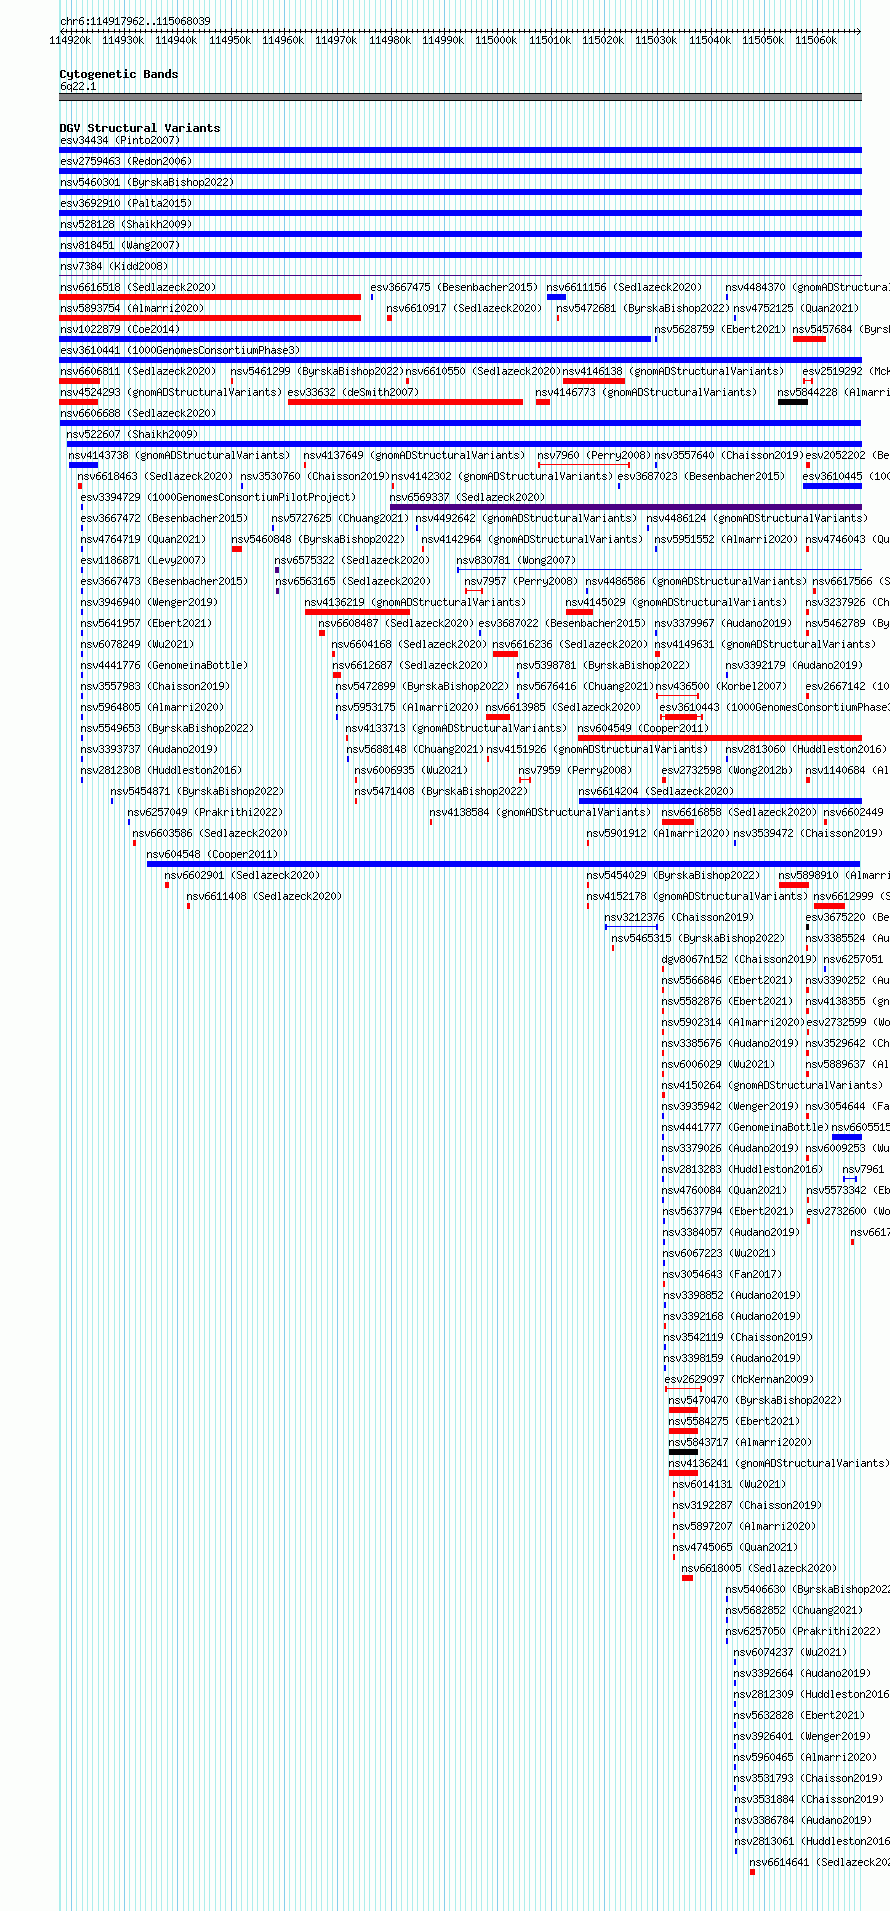Click nsv6257049 (Prakrithi2022) label

[x=205, y=813]
